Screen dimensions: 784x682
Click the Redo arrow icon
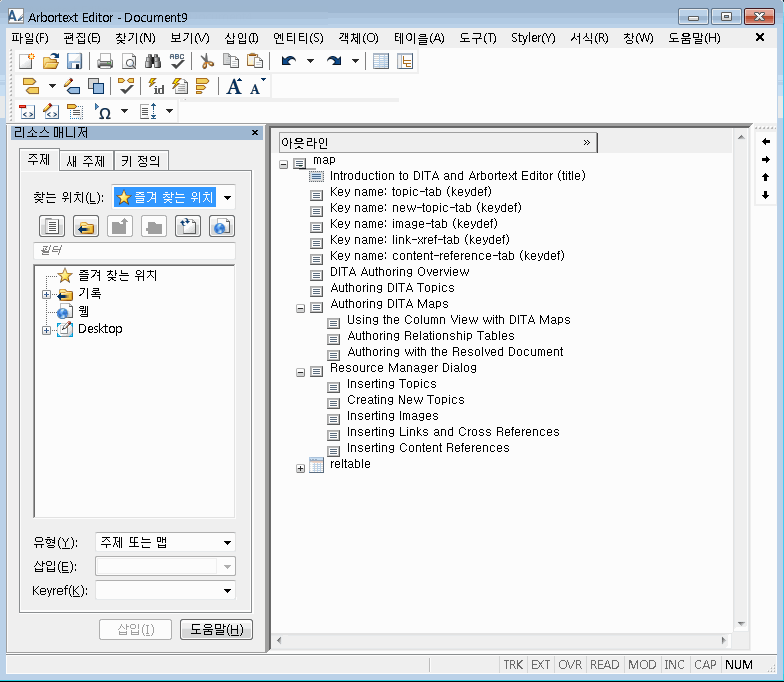(x=334, y=61)
